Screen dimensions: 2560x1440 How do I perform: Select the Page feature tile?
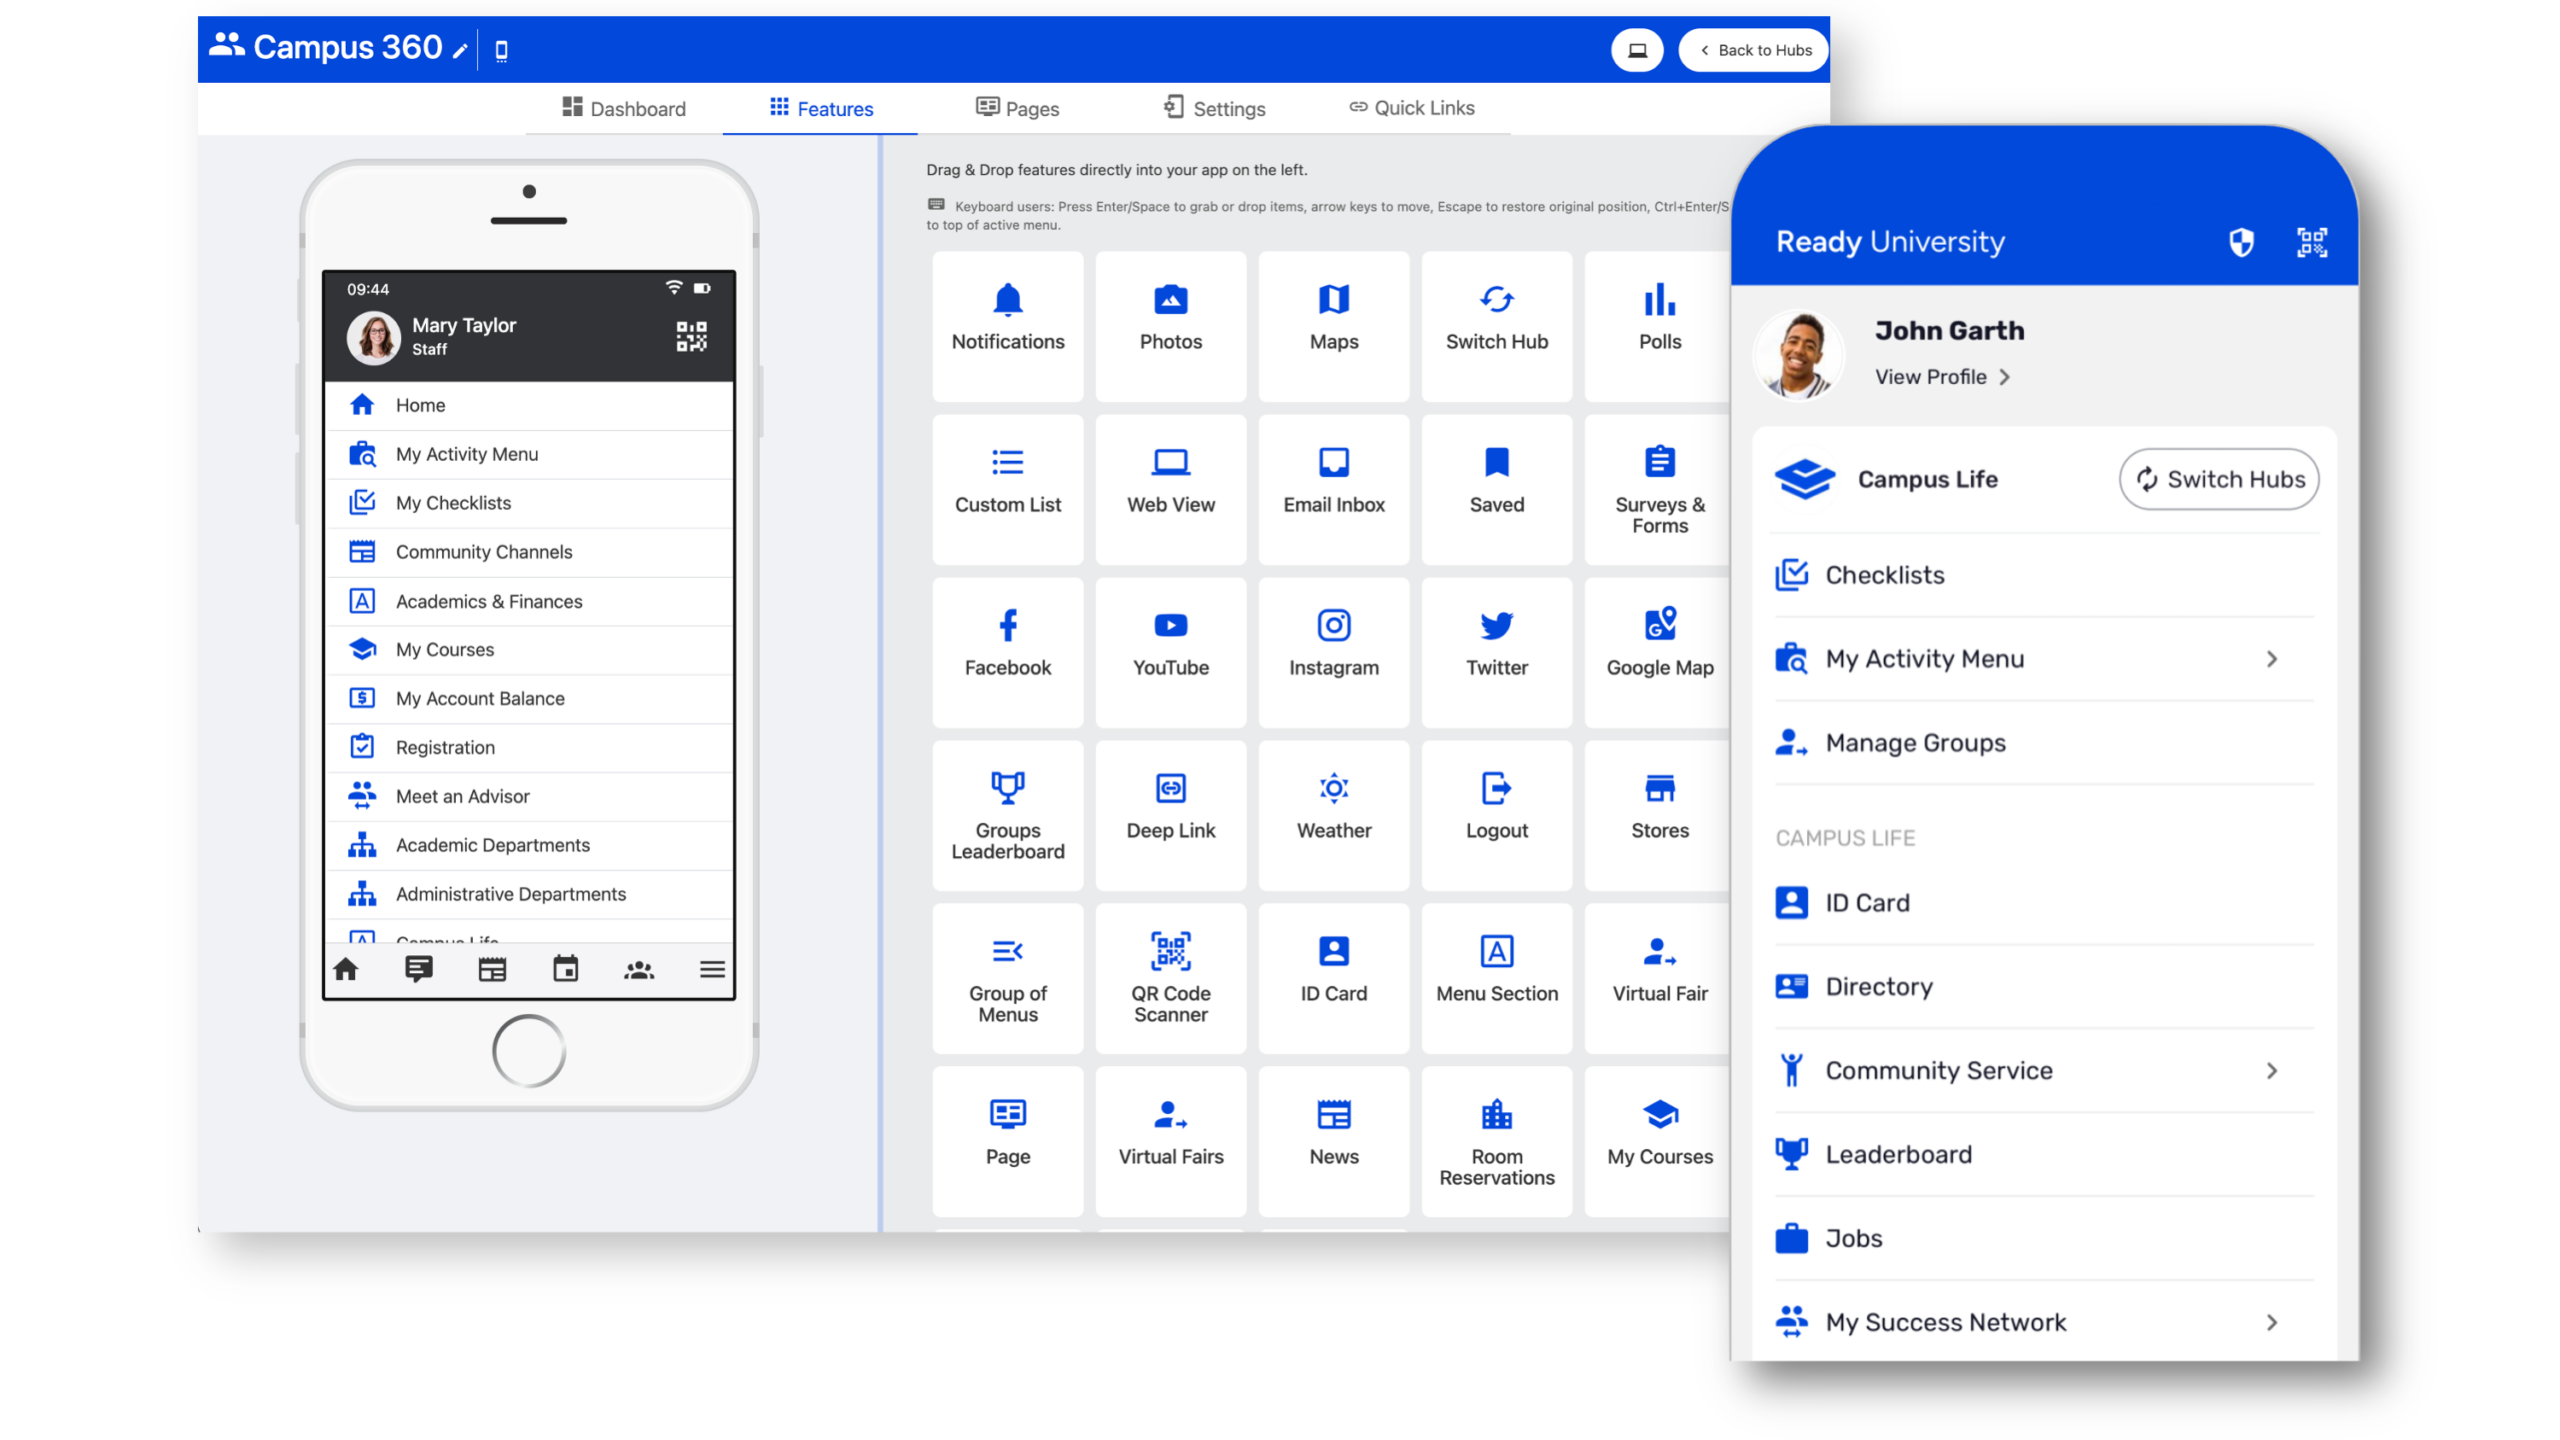1007,1141
